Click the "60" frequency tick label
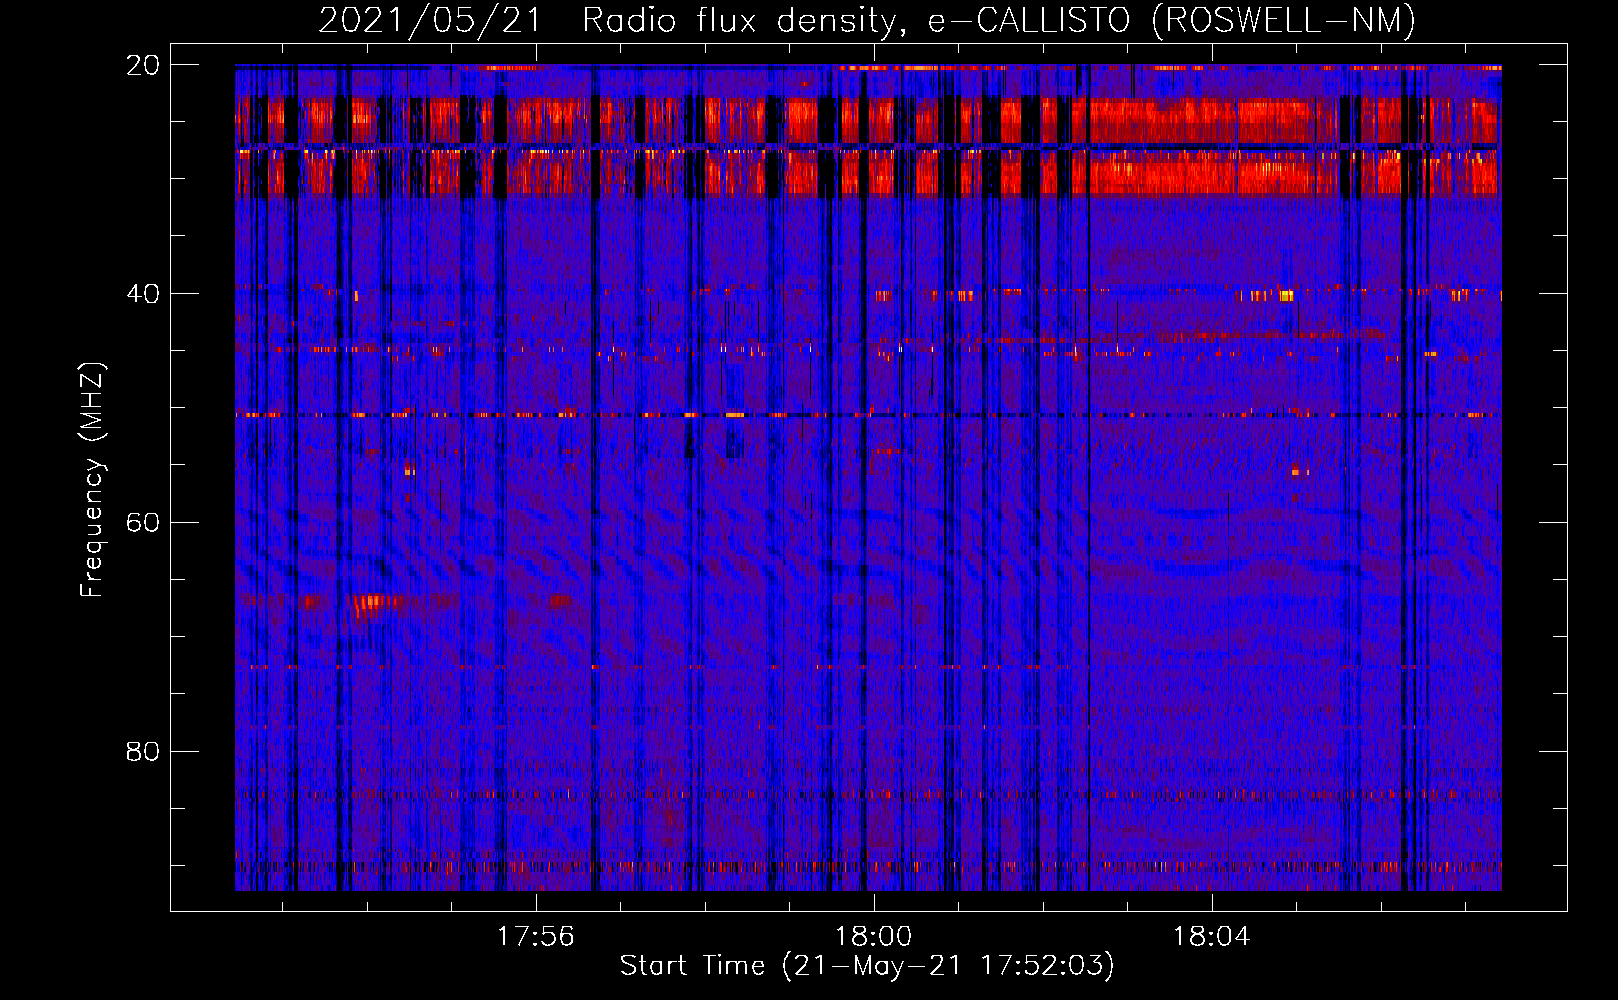This screenshot has width=1618, height=1000. pos(143,523)
